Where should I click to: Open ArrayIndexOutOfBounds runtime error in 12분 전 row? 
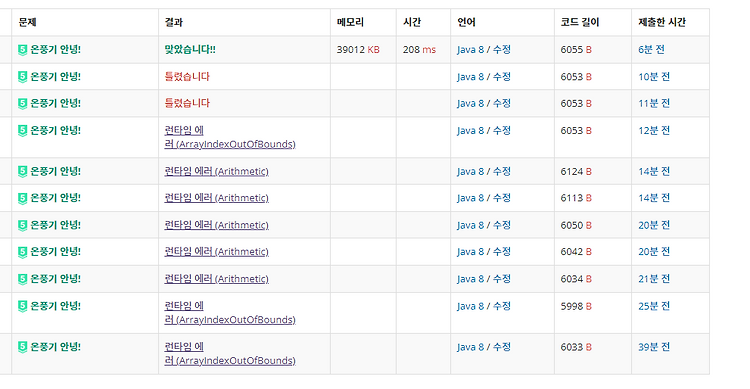tap(230, 137)
